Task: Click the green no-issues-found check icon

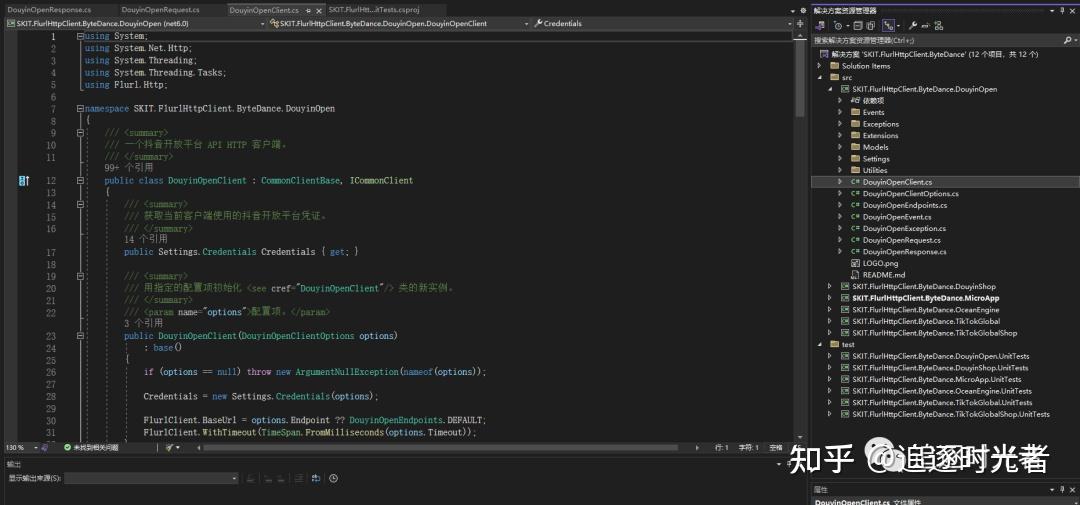Action: 68,448
